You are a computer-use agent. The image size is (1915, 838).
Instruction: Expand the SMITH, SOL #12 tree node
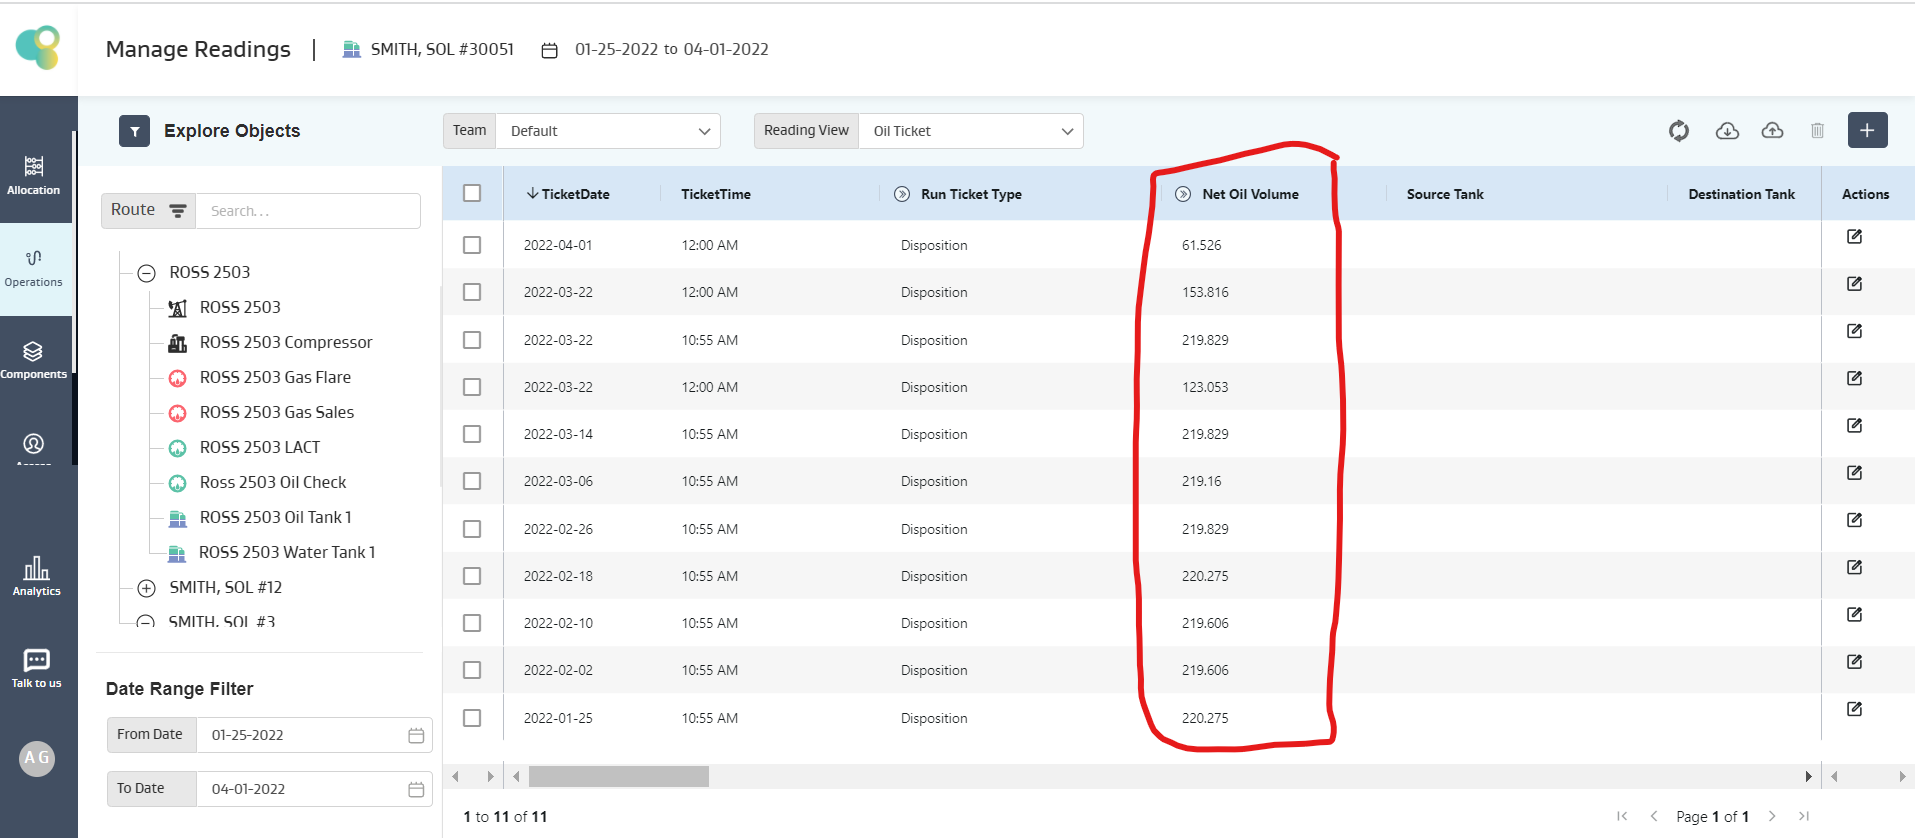point(147,588)
